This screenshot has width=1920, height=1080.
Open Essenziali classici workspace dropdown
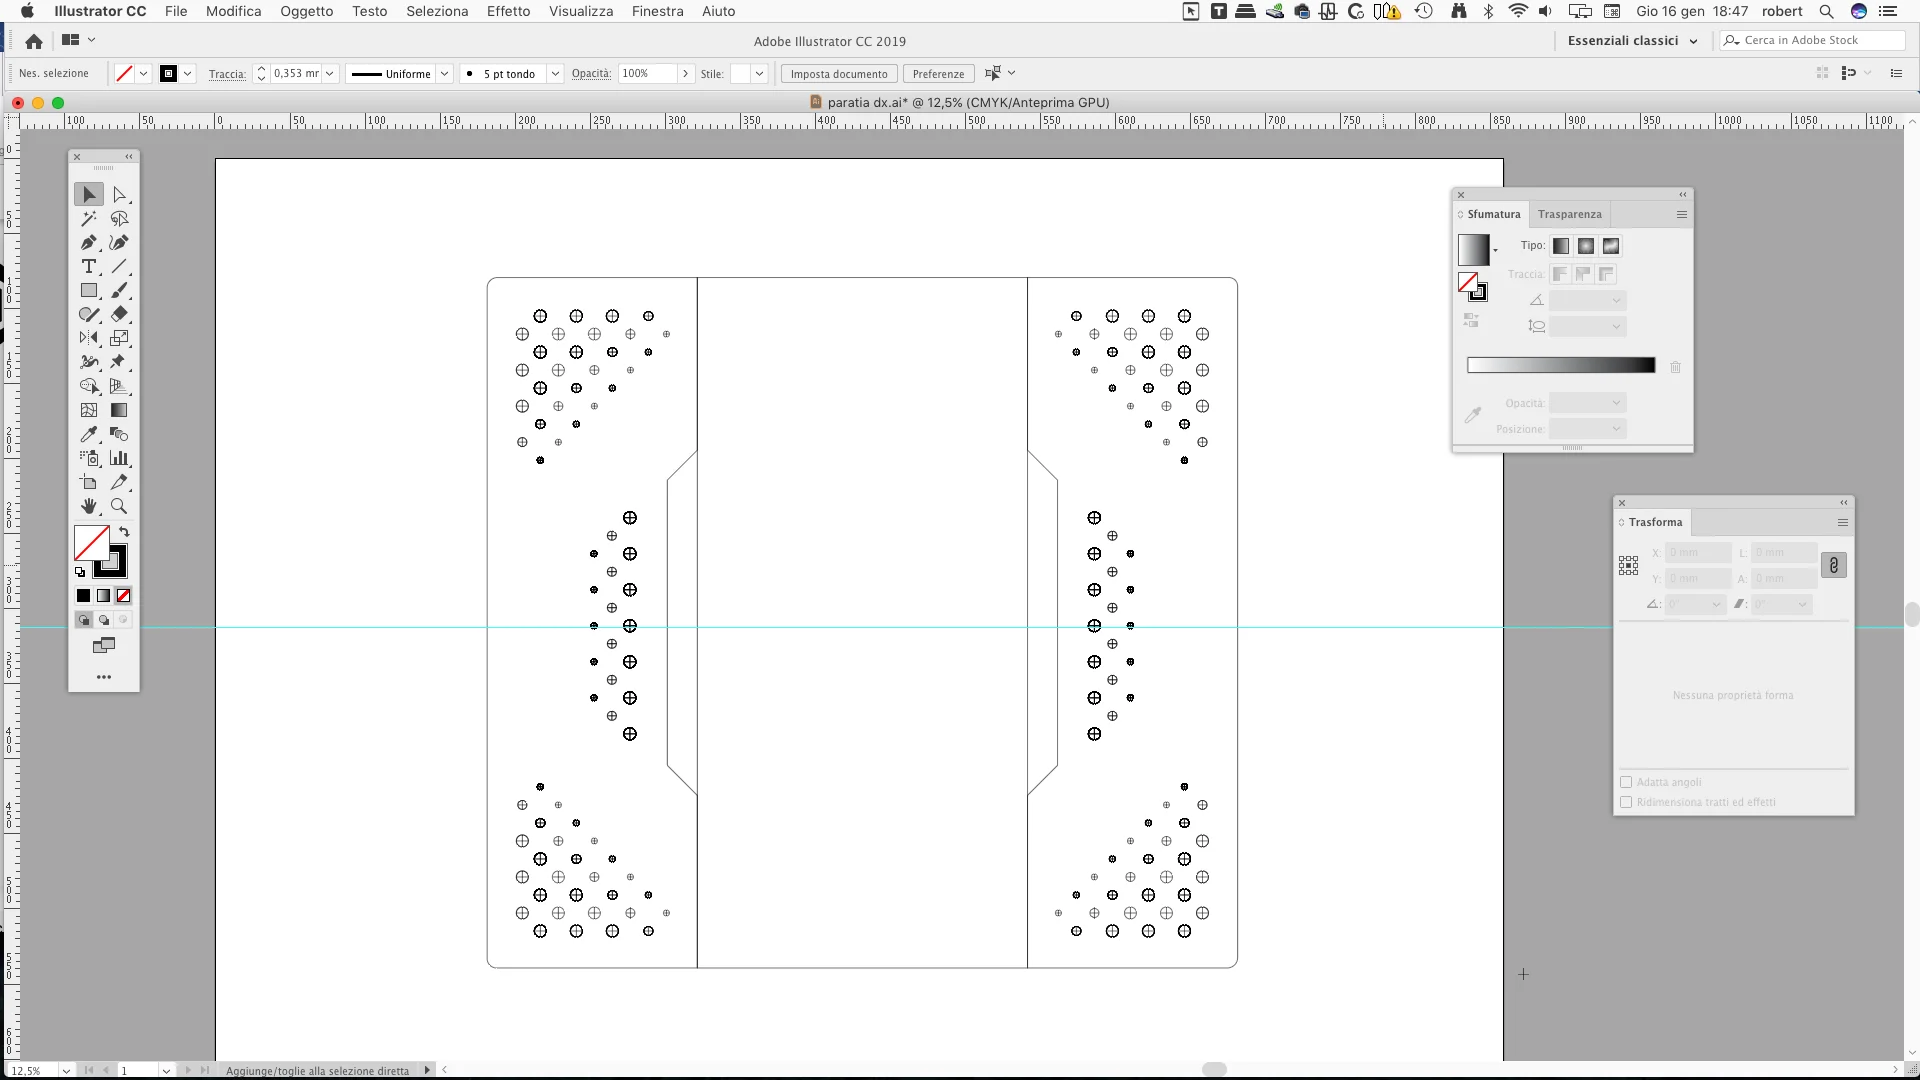(1632, 41)
